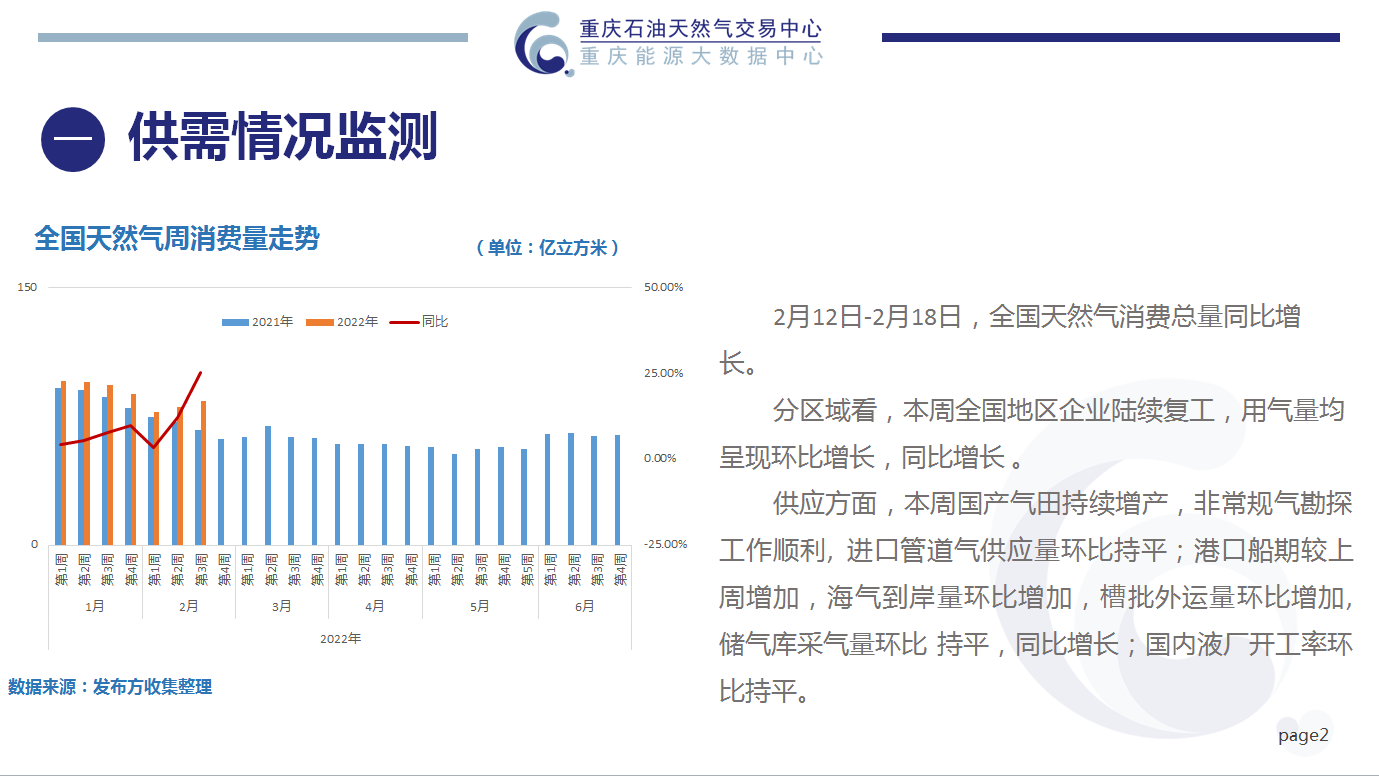Click the 5月 month label
1379x776 pixels.
[480, 606]
